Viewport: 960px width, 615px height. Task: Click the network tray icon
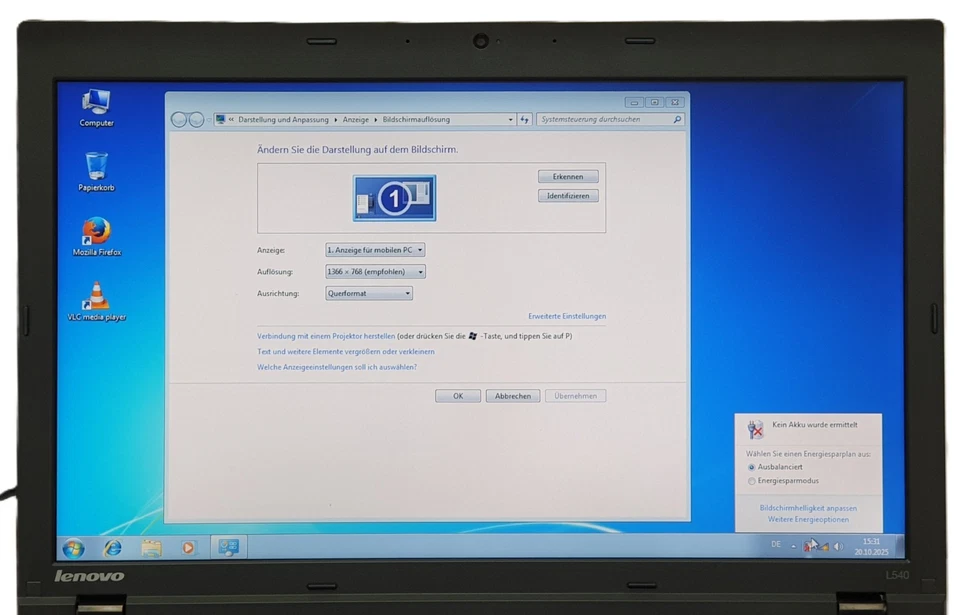pyautogui.click(x=824, y=546)
